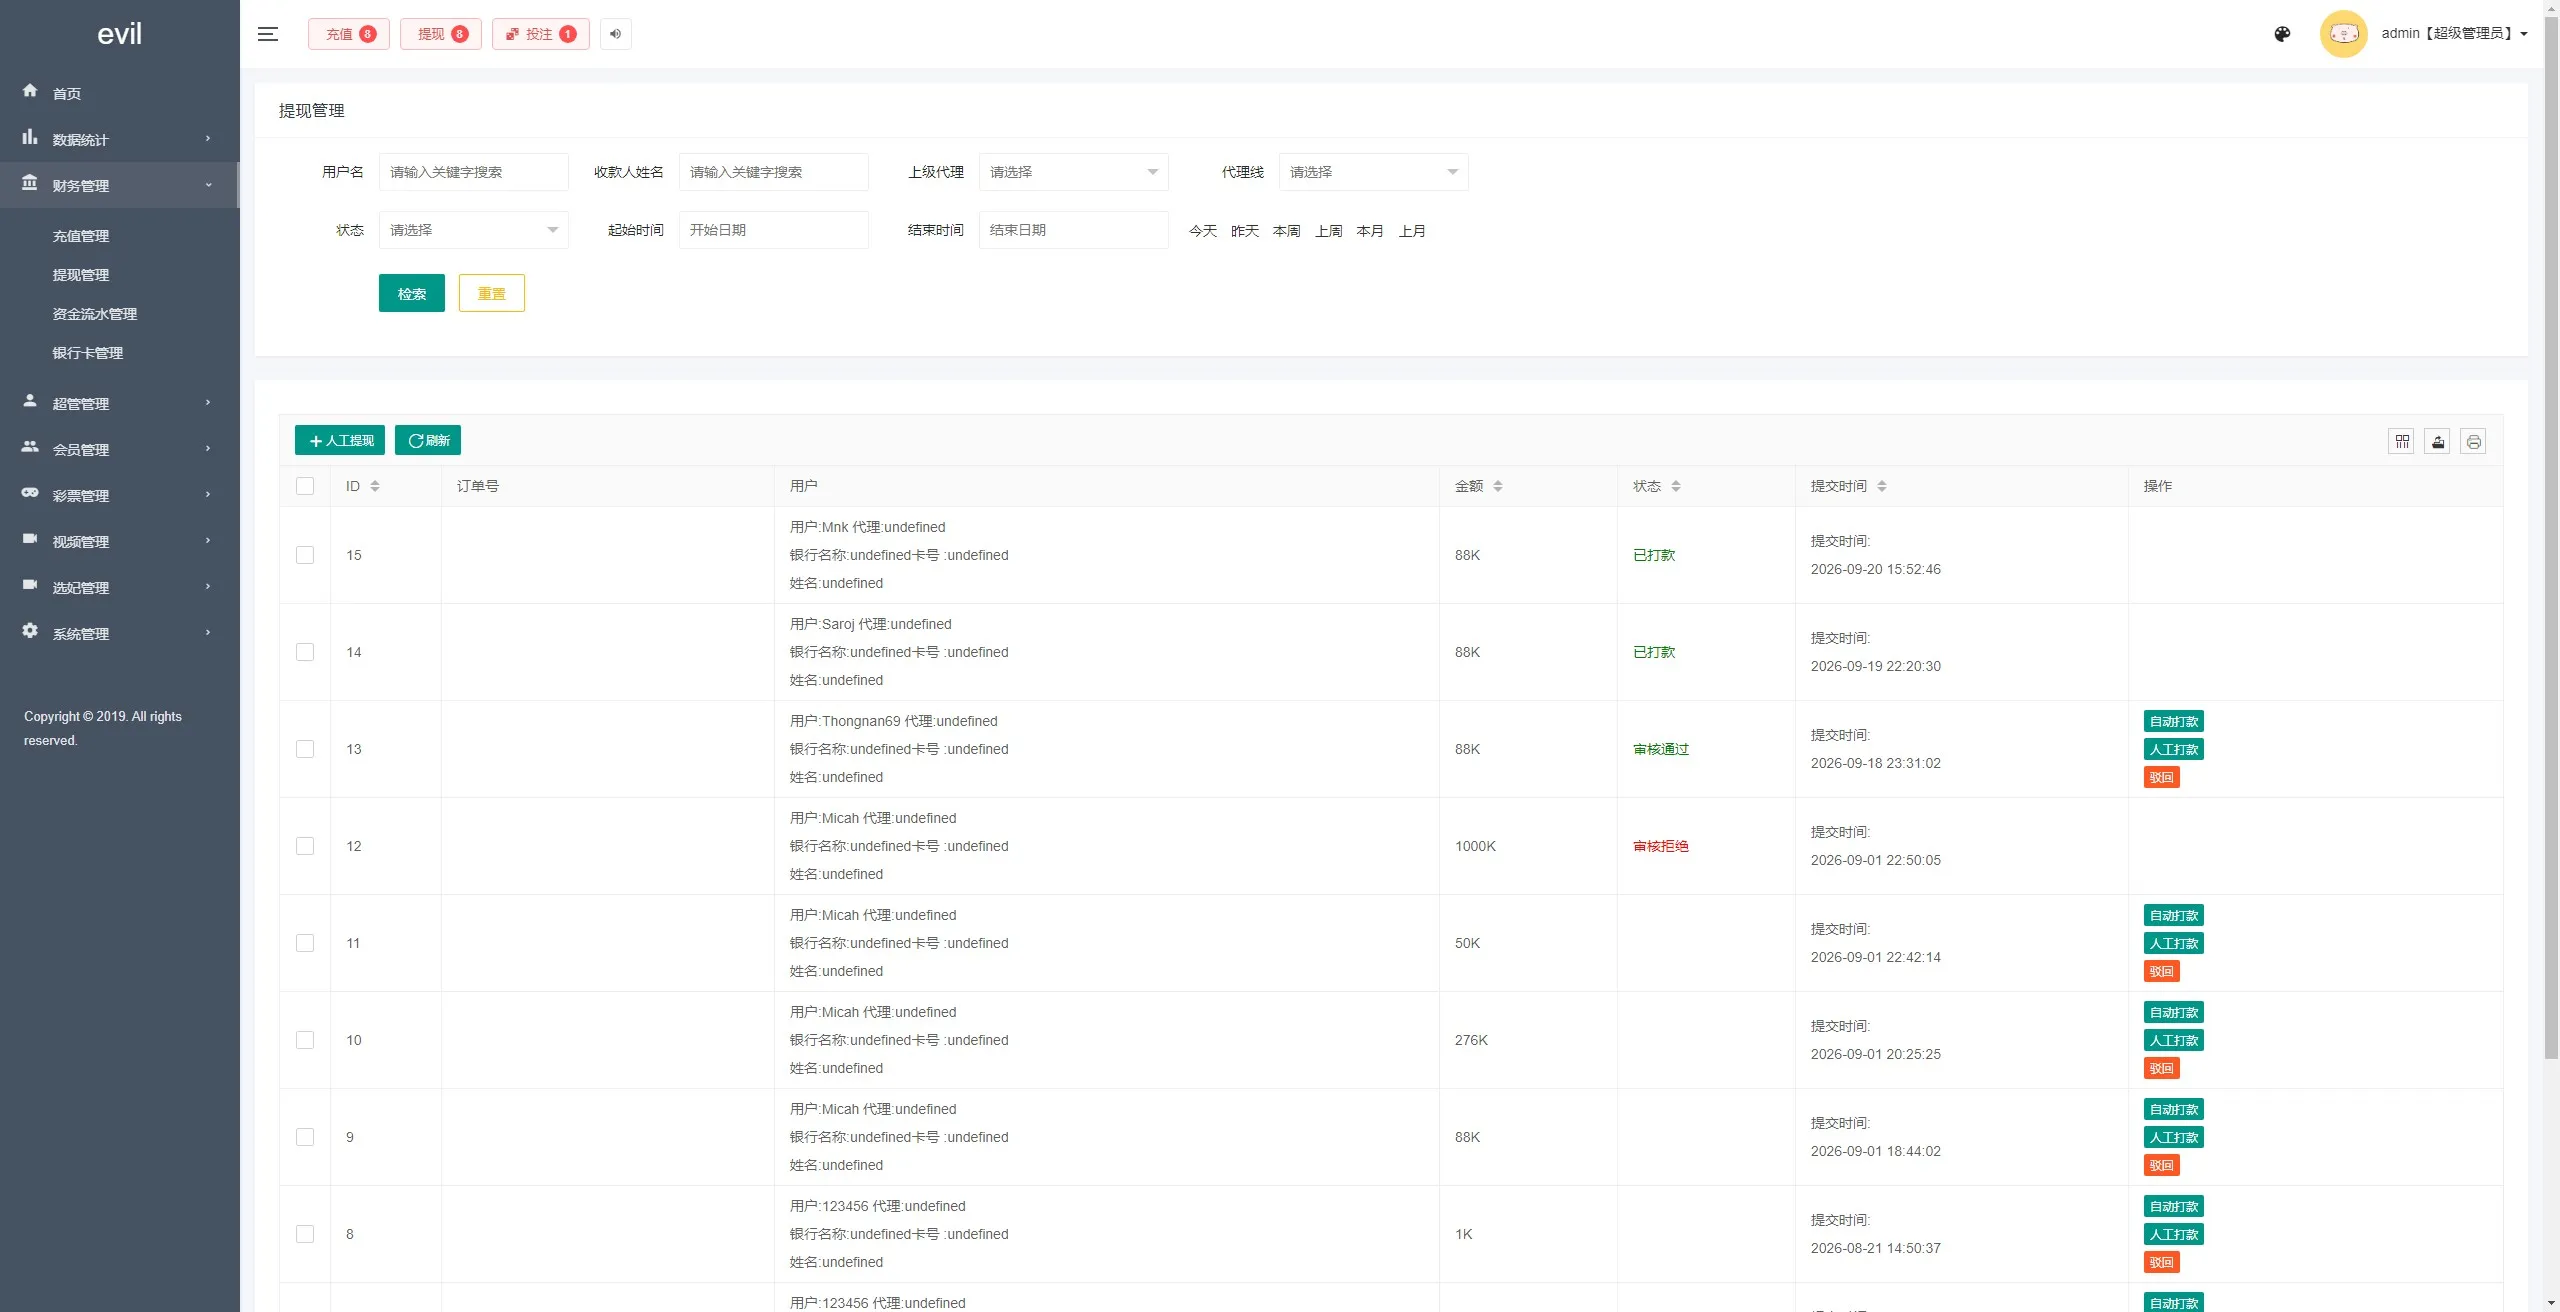Open 充值管理 submenu item

[81, 236]
